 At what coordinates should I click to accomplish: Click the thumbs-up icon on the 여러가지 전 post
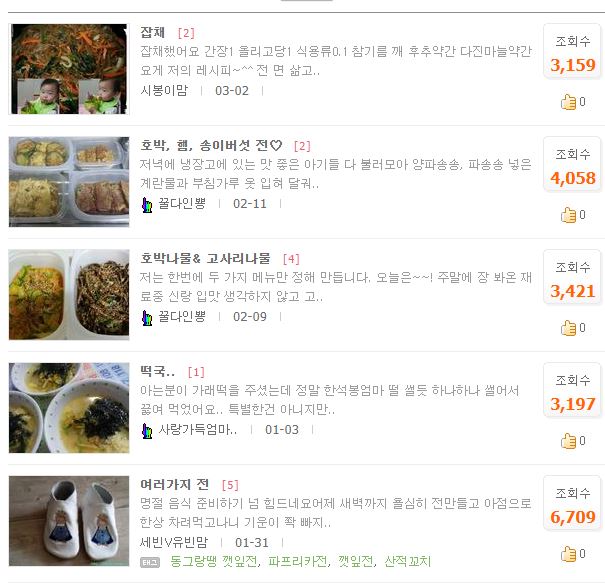click(x=568, y=554)
